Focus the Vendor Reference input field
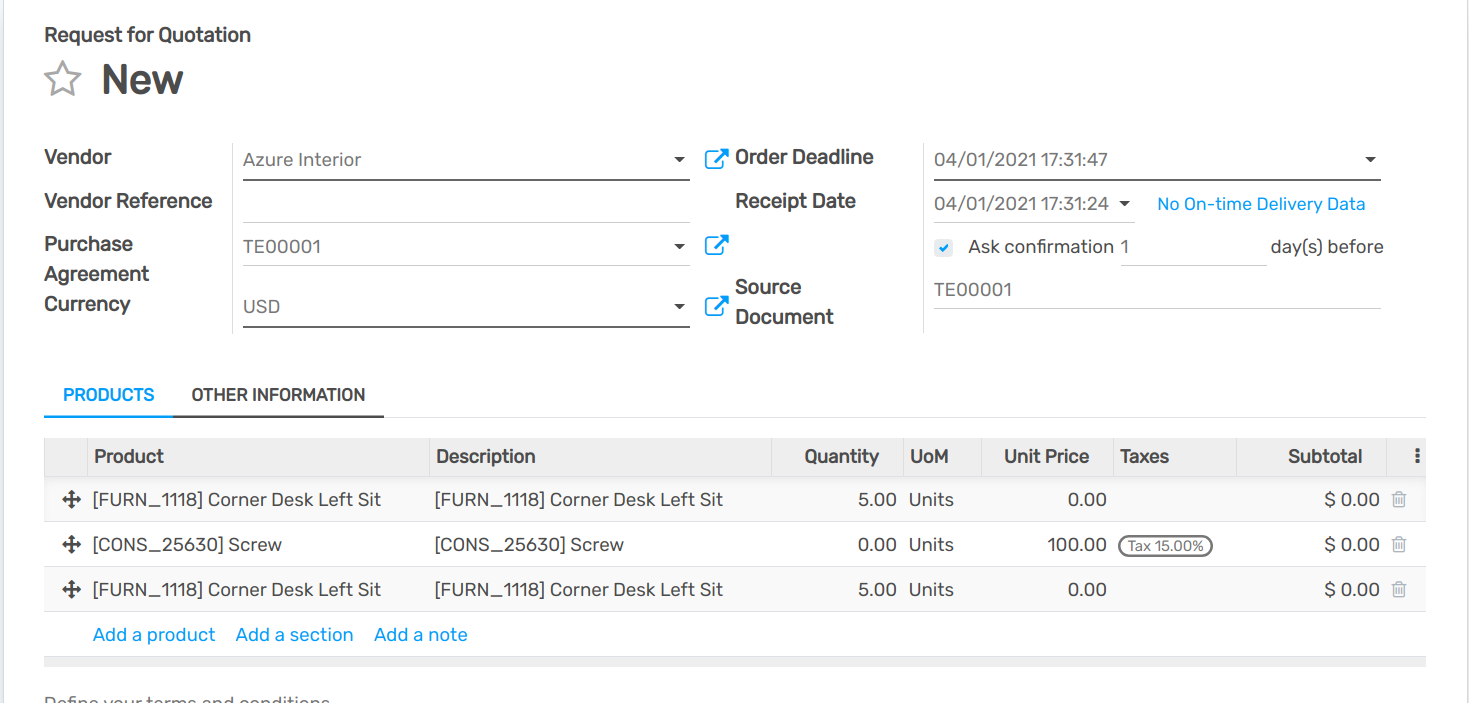Screen dimensions: 1469x703 pos(466,203)
